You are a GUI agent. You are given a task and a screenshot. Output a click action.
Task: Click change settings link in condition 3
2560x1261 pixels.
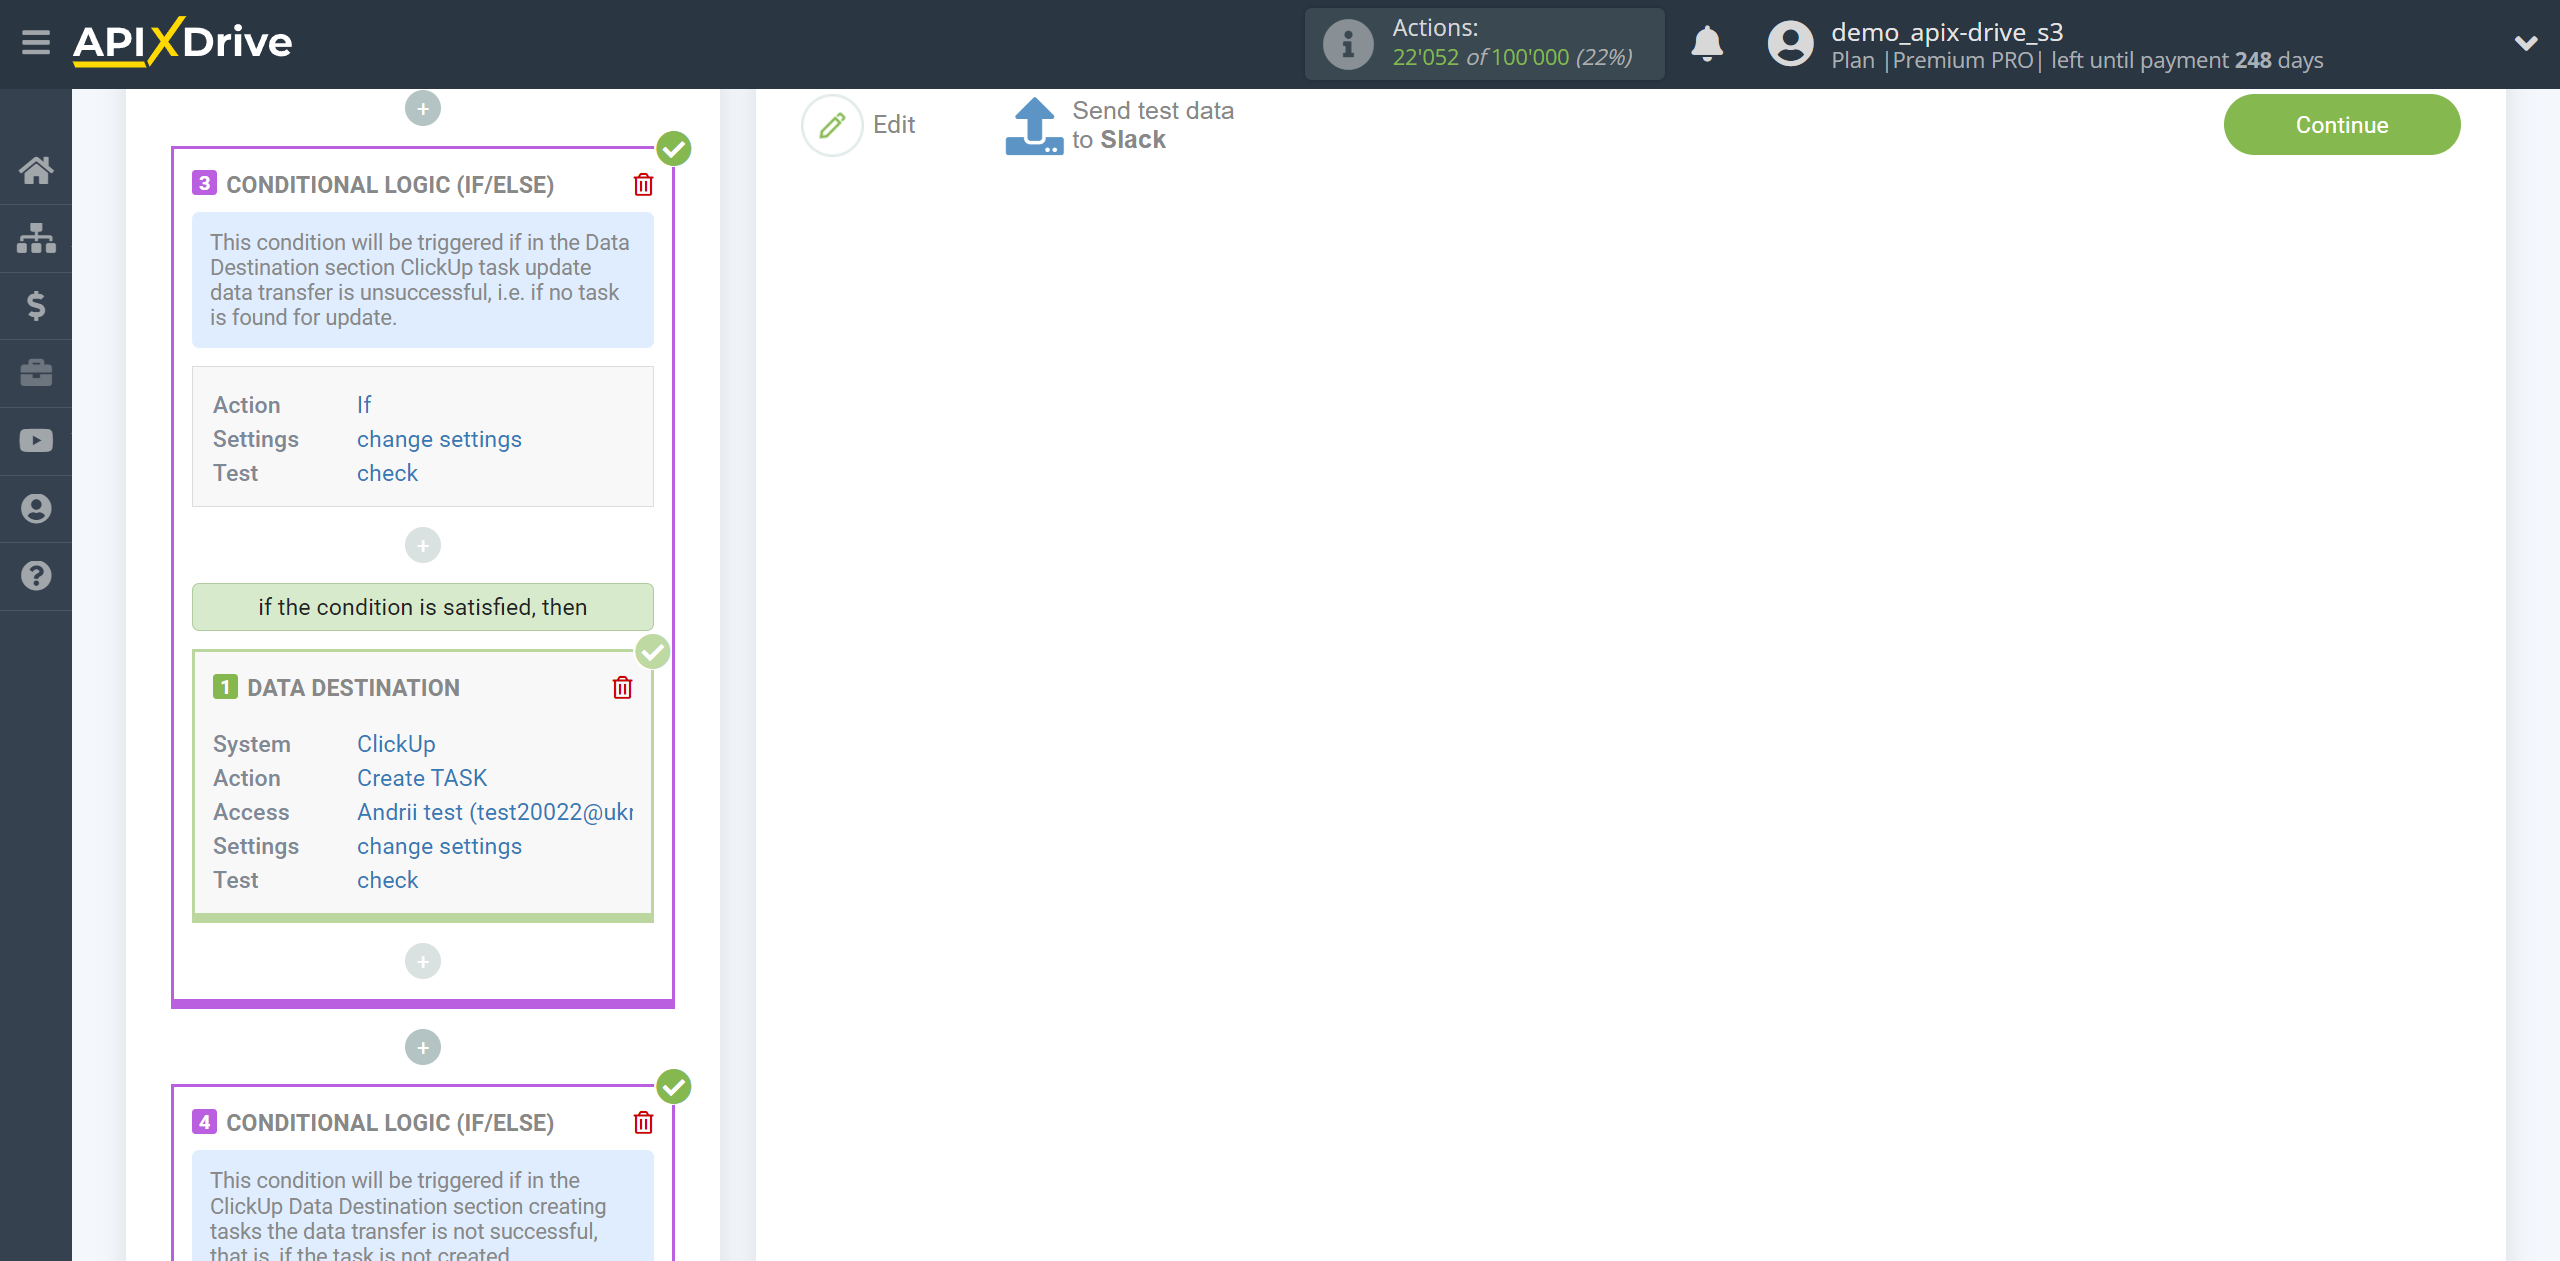coord(439,438)
